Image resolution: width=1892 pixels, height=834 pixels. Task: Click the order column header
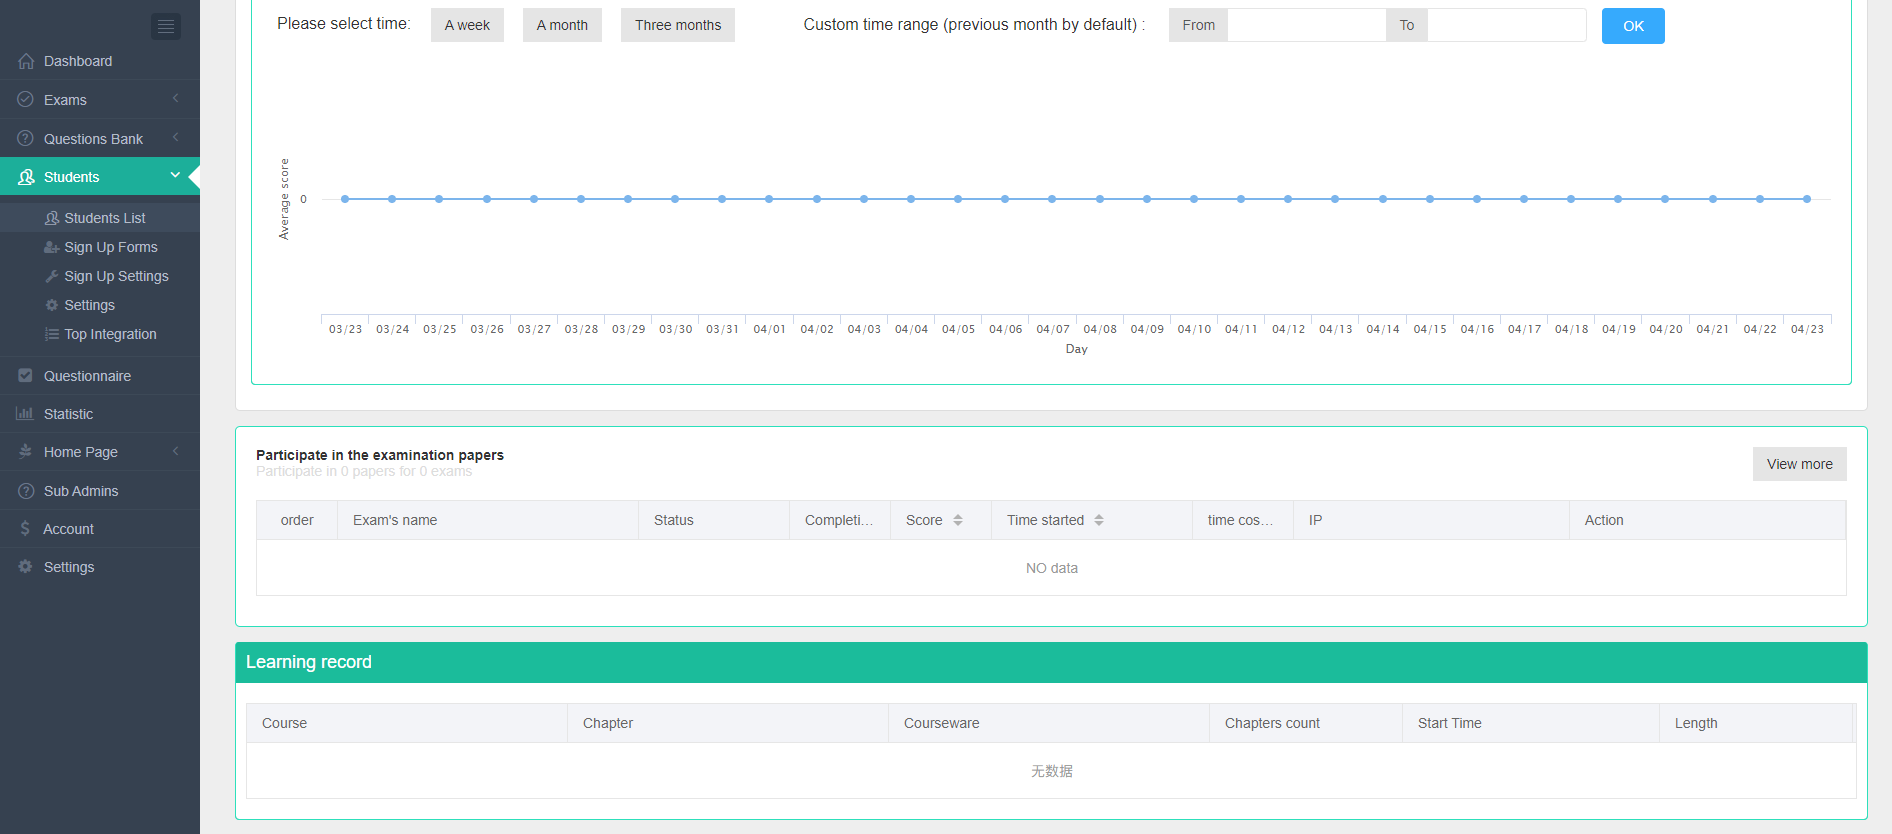pyautogui.click(x=297, y=520)
